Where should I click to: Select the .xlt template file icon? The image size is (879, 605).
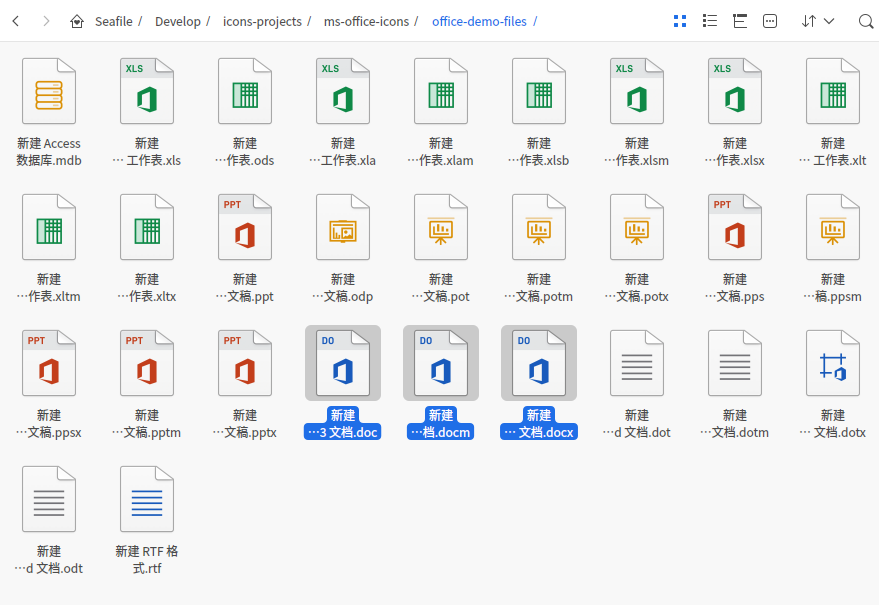[833, 91]
